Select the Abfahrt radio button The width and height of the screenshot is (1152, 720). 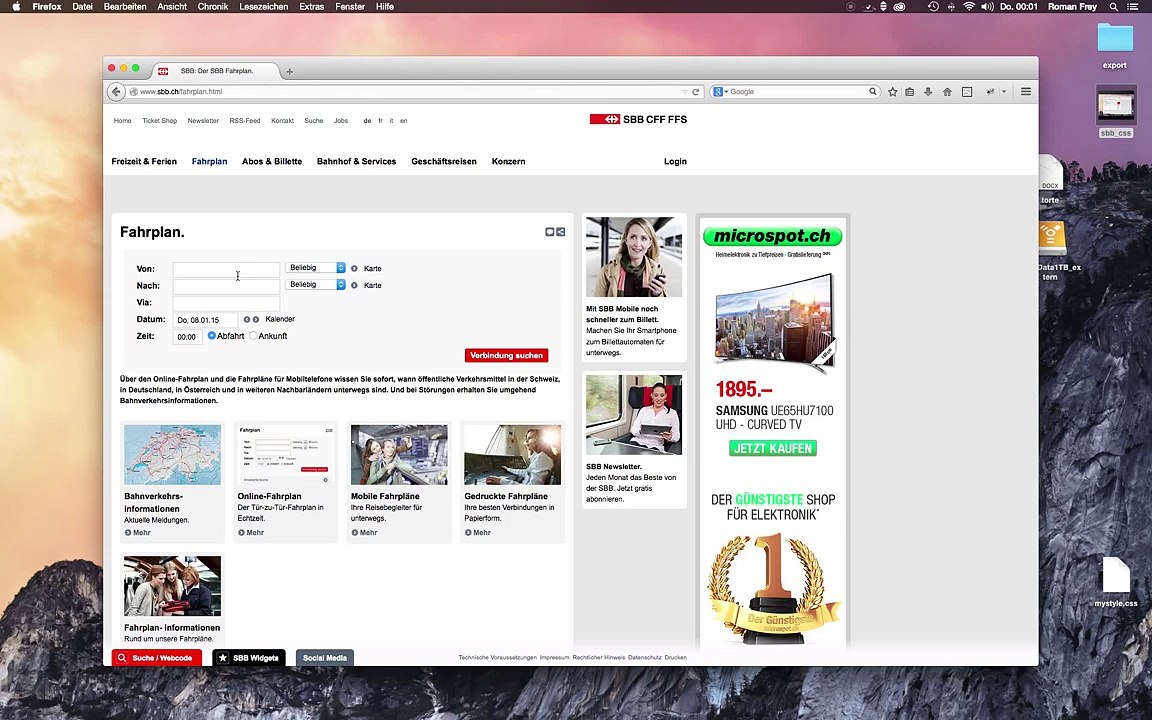pyautogui.click(x=212, y=336)
